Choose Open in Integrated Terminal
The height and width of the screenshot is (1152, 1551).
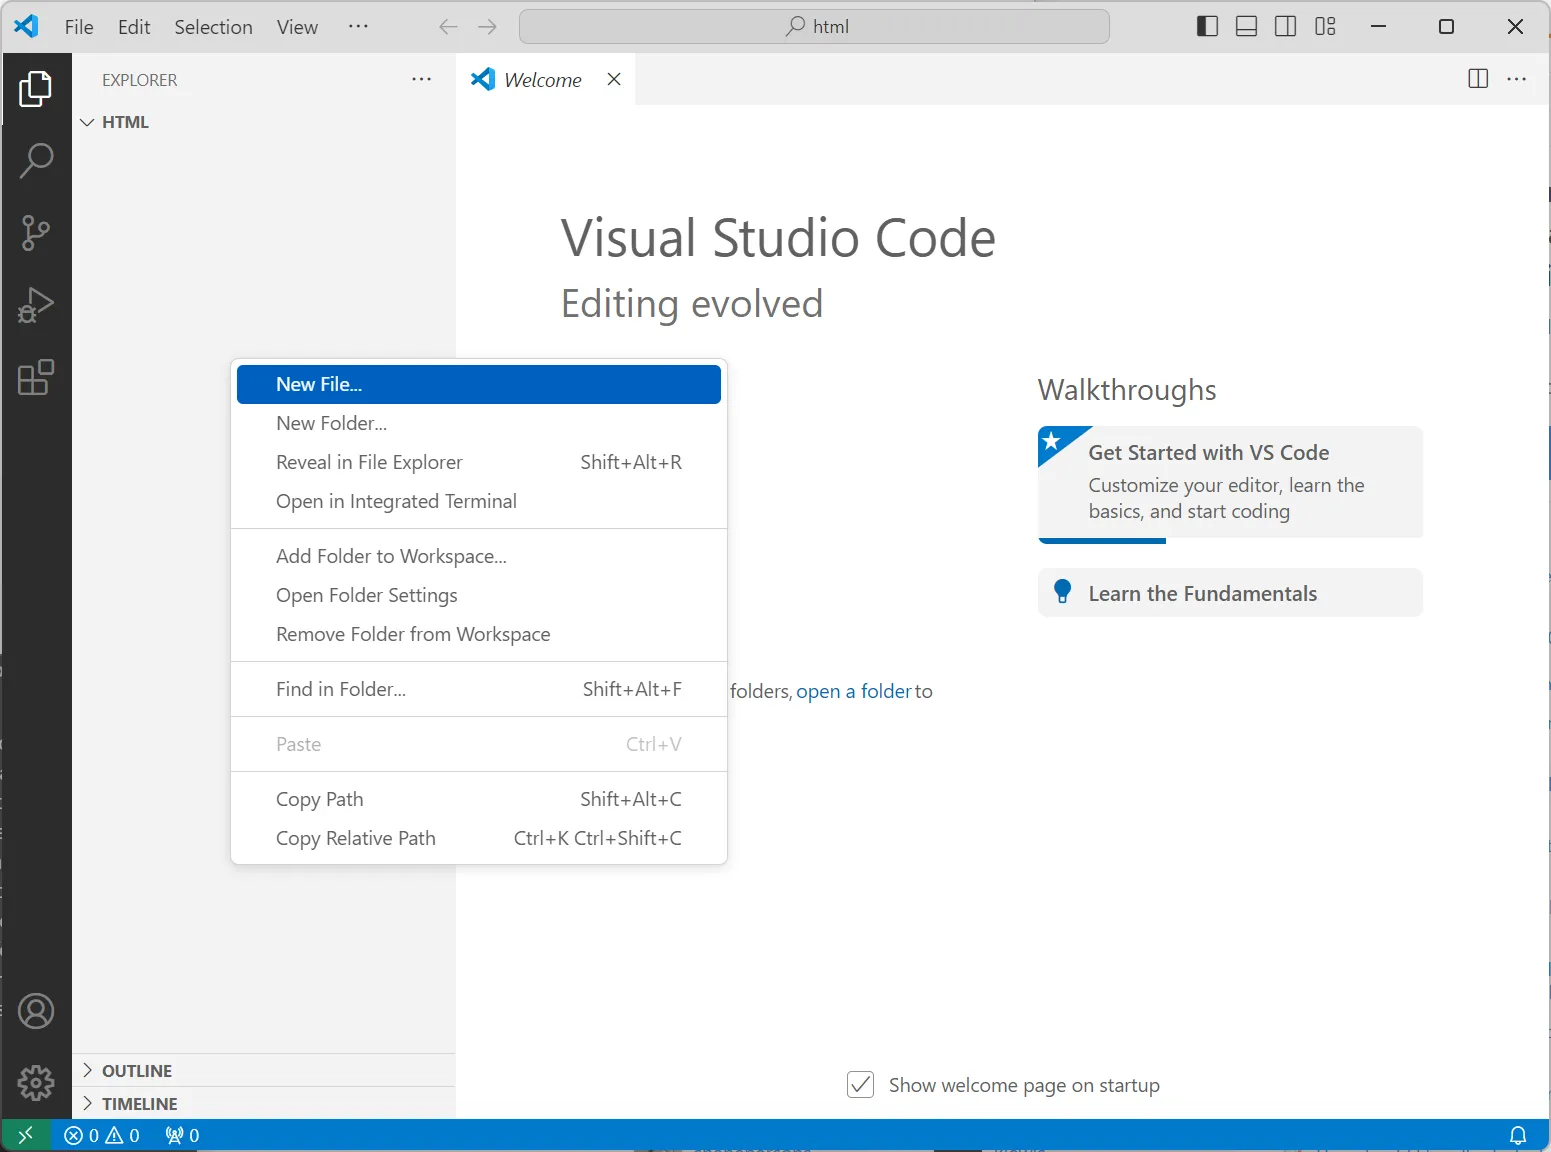click(x=396, y=502)
